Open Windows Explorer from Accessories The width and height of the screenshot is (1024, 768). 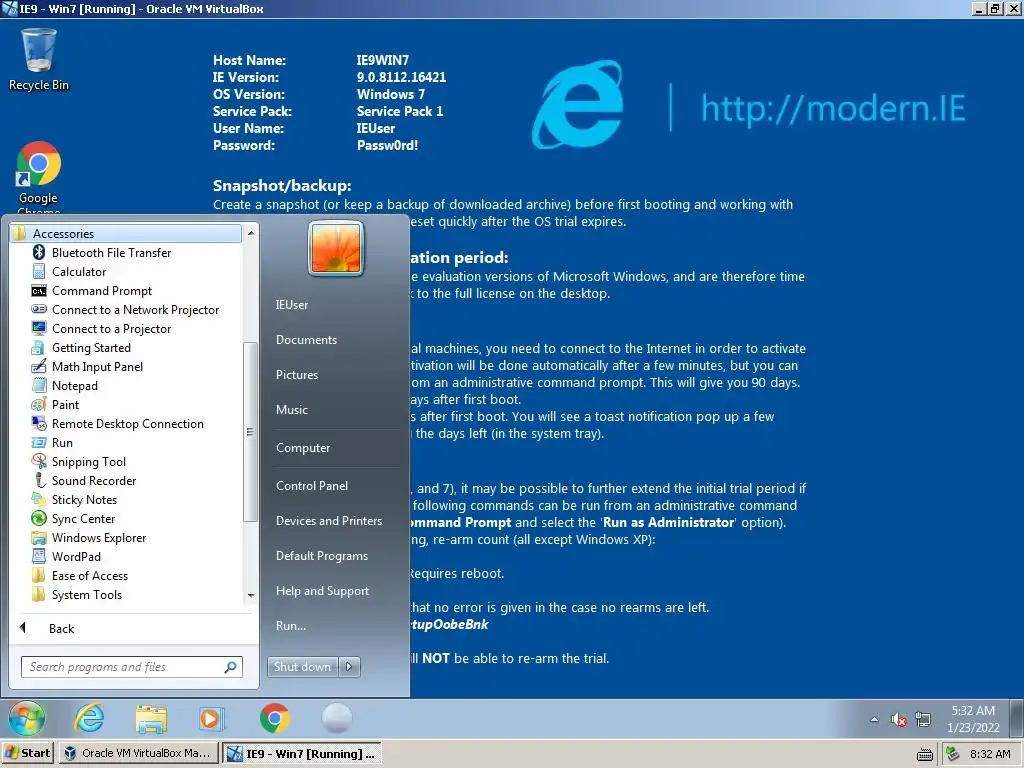tap(99, 537)
